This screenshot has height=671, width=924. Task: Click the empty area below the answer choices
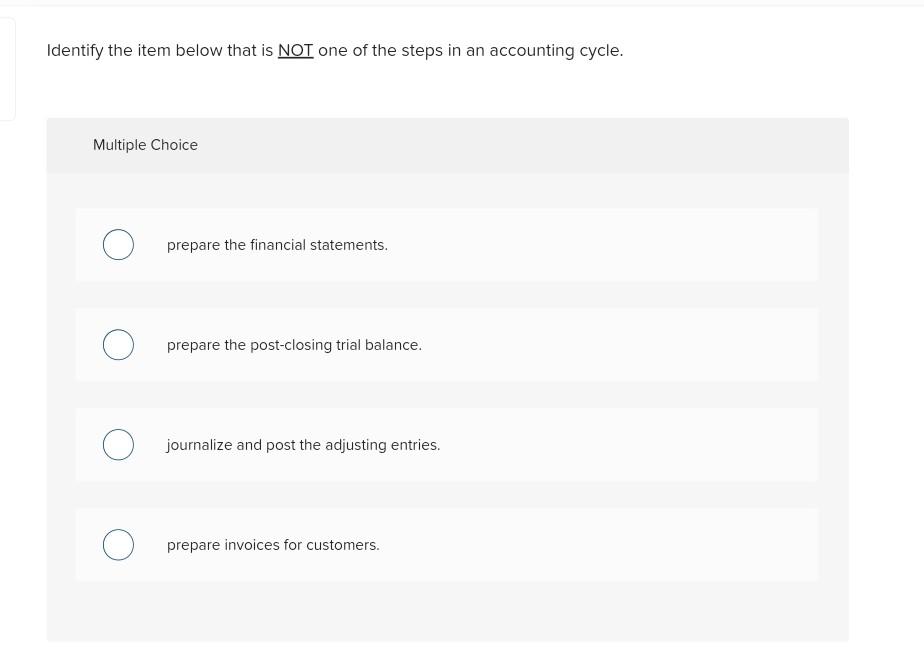coord(447,610)
